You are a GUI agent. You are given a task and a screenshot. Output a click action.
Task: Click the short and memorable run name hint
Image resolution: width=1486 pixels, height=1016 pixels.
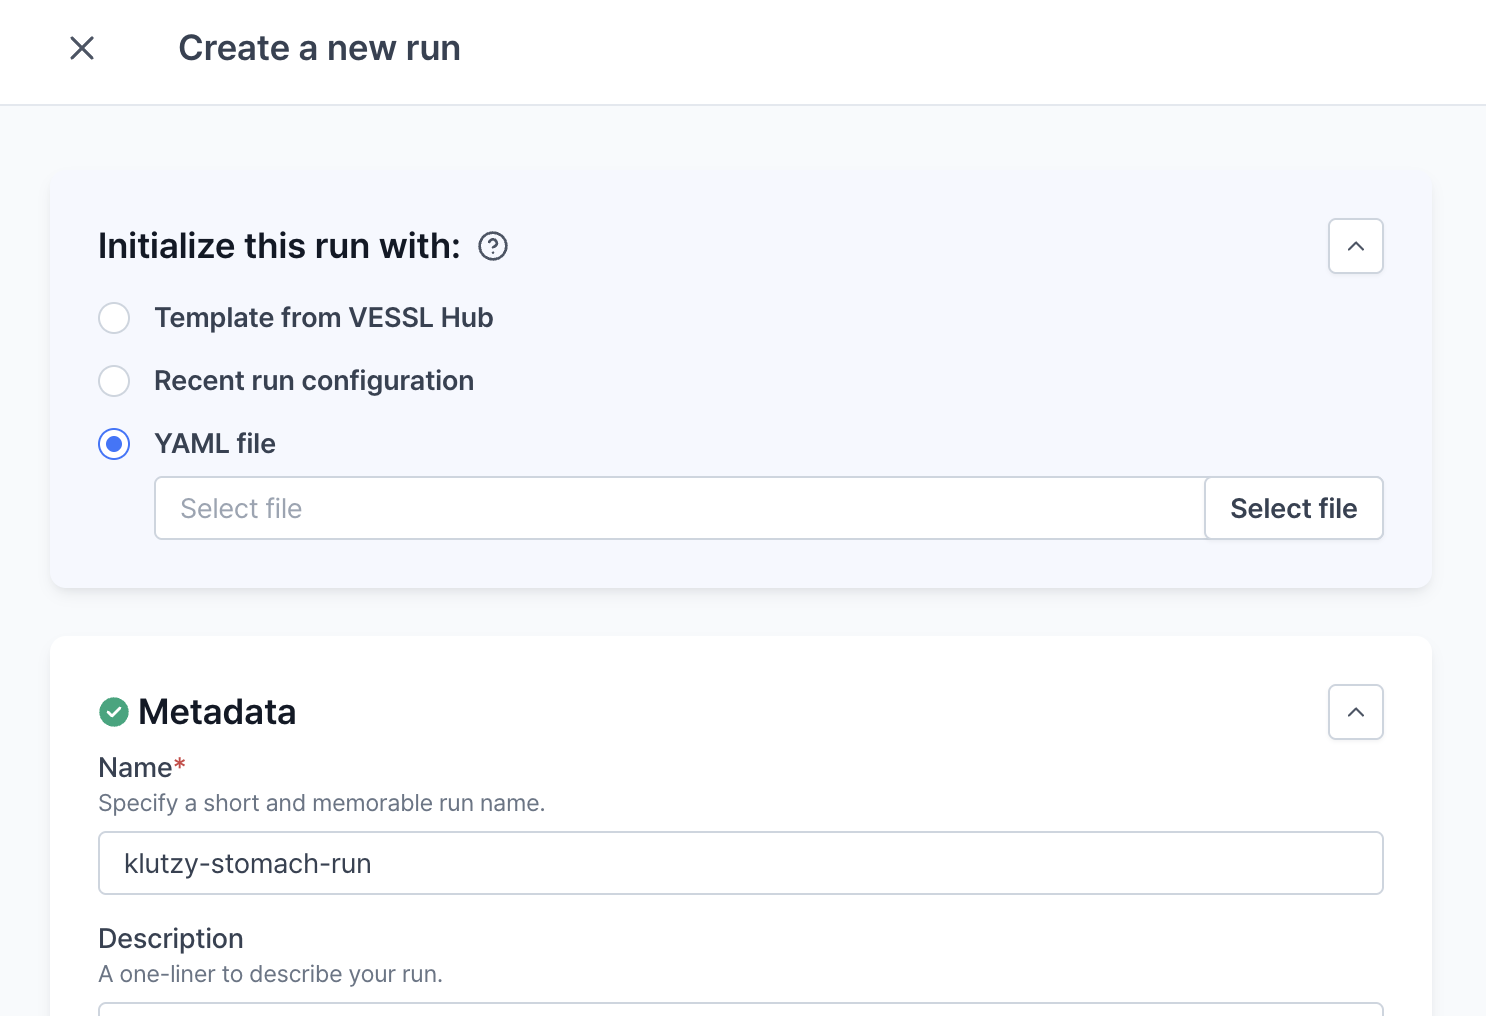[x=321, y=803]
